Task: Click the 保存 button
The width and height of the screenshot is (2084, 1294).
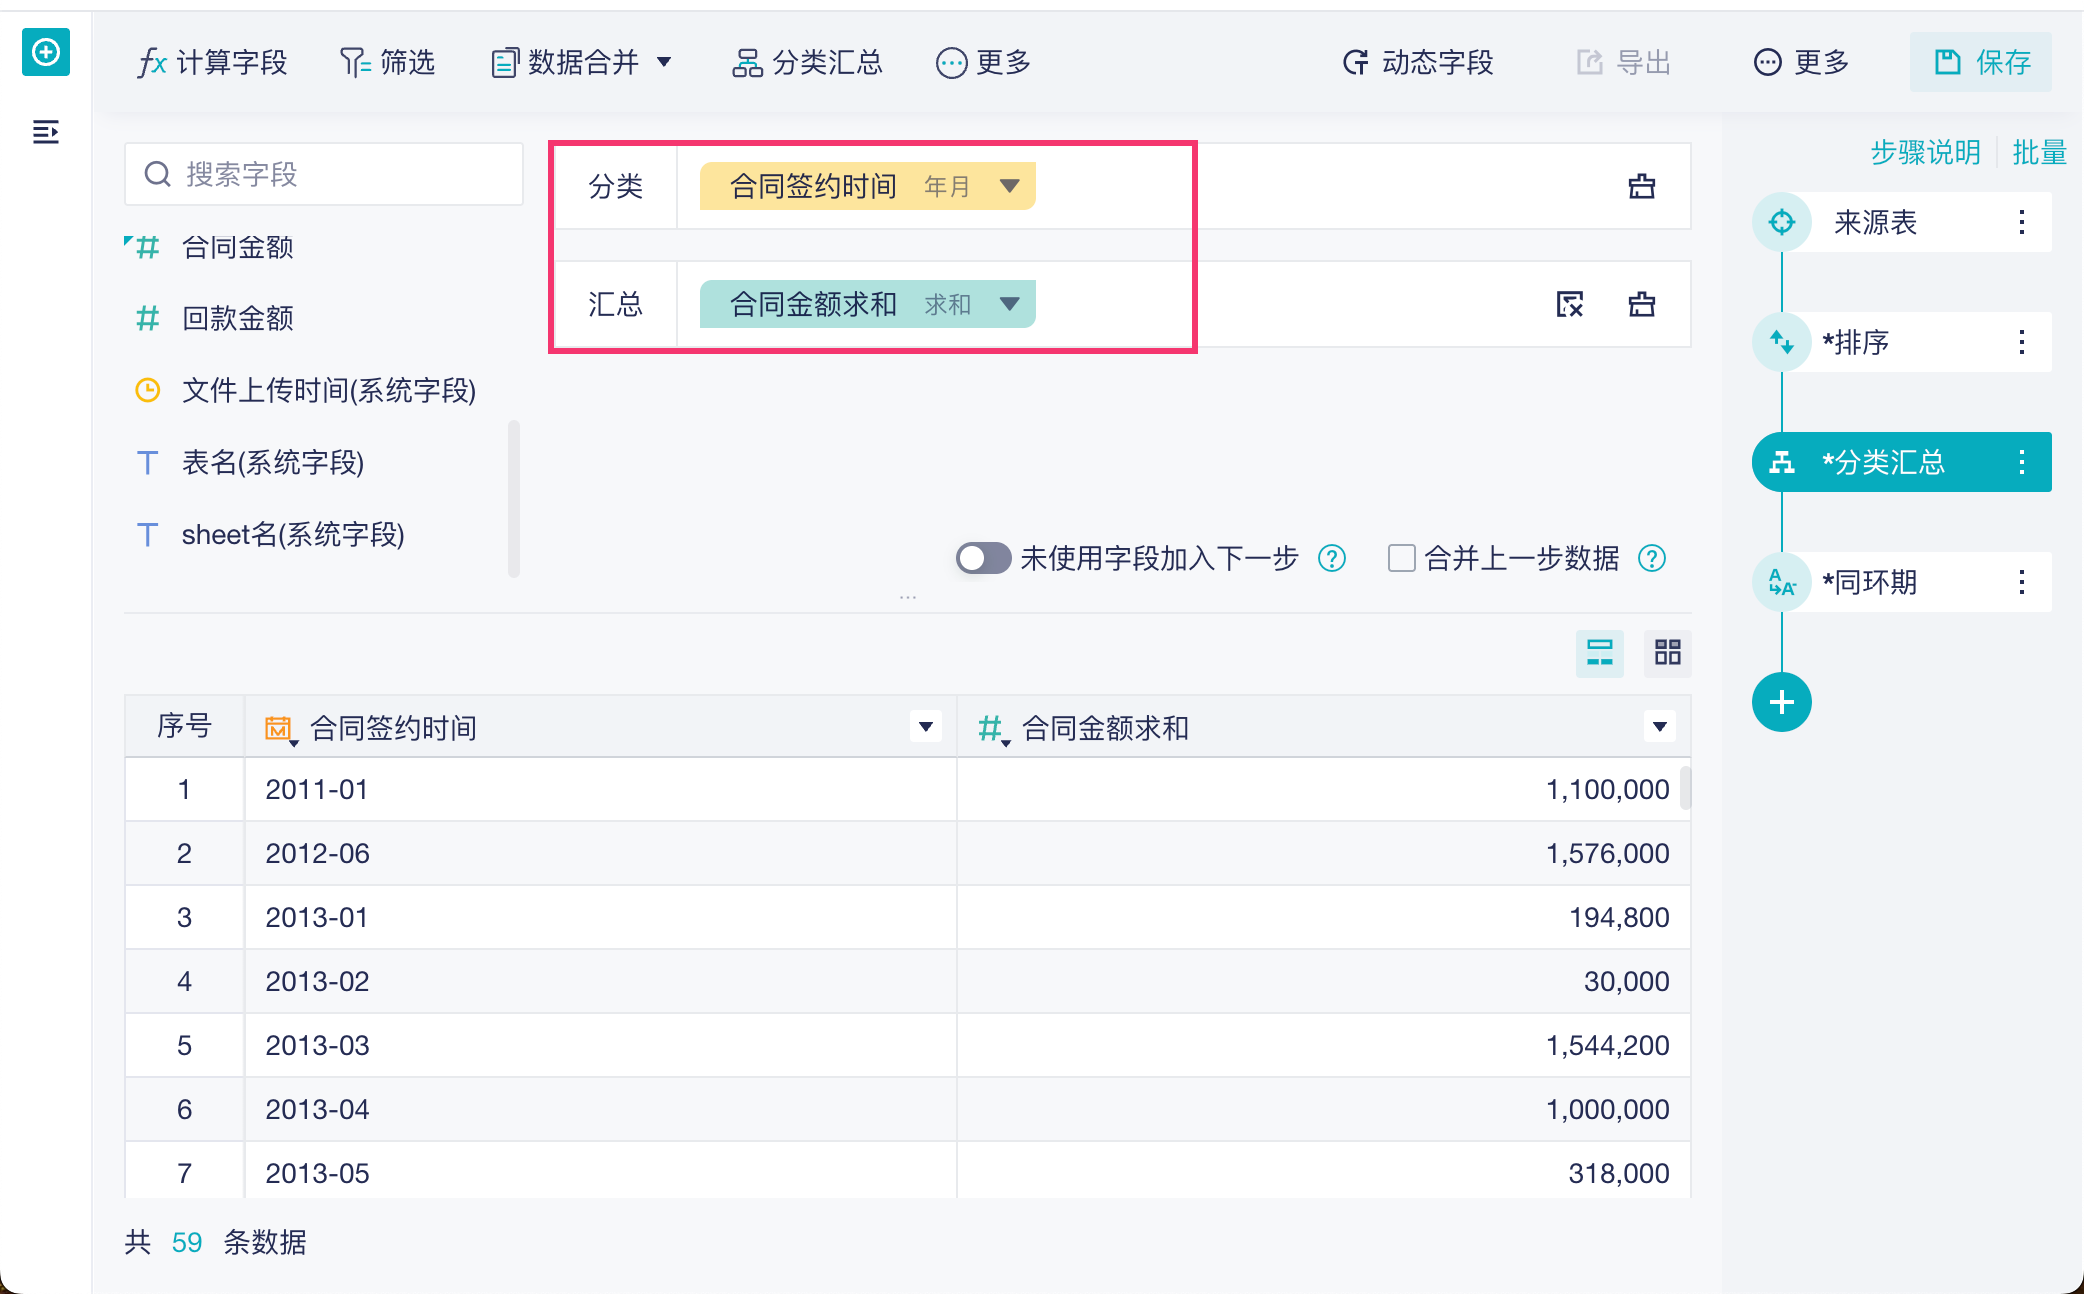Action: 1980,63
